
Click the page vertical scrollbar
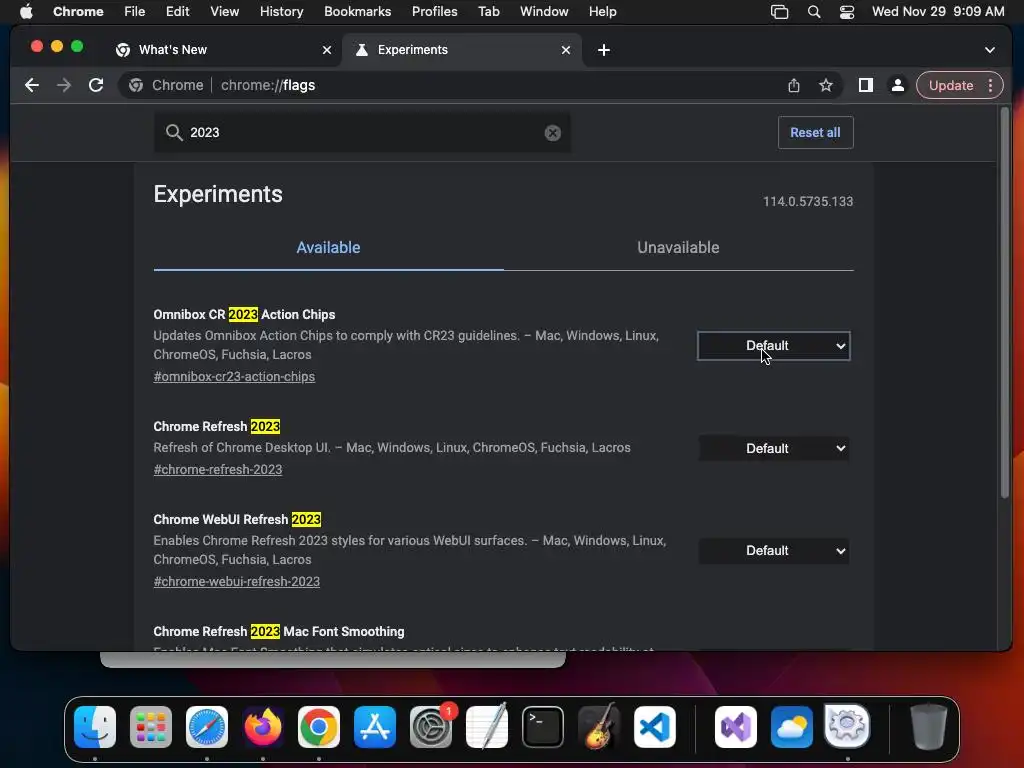1004,304
